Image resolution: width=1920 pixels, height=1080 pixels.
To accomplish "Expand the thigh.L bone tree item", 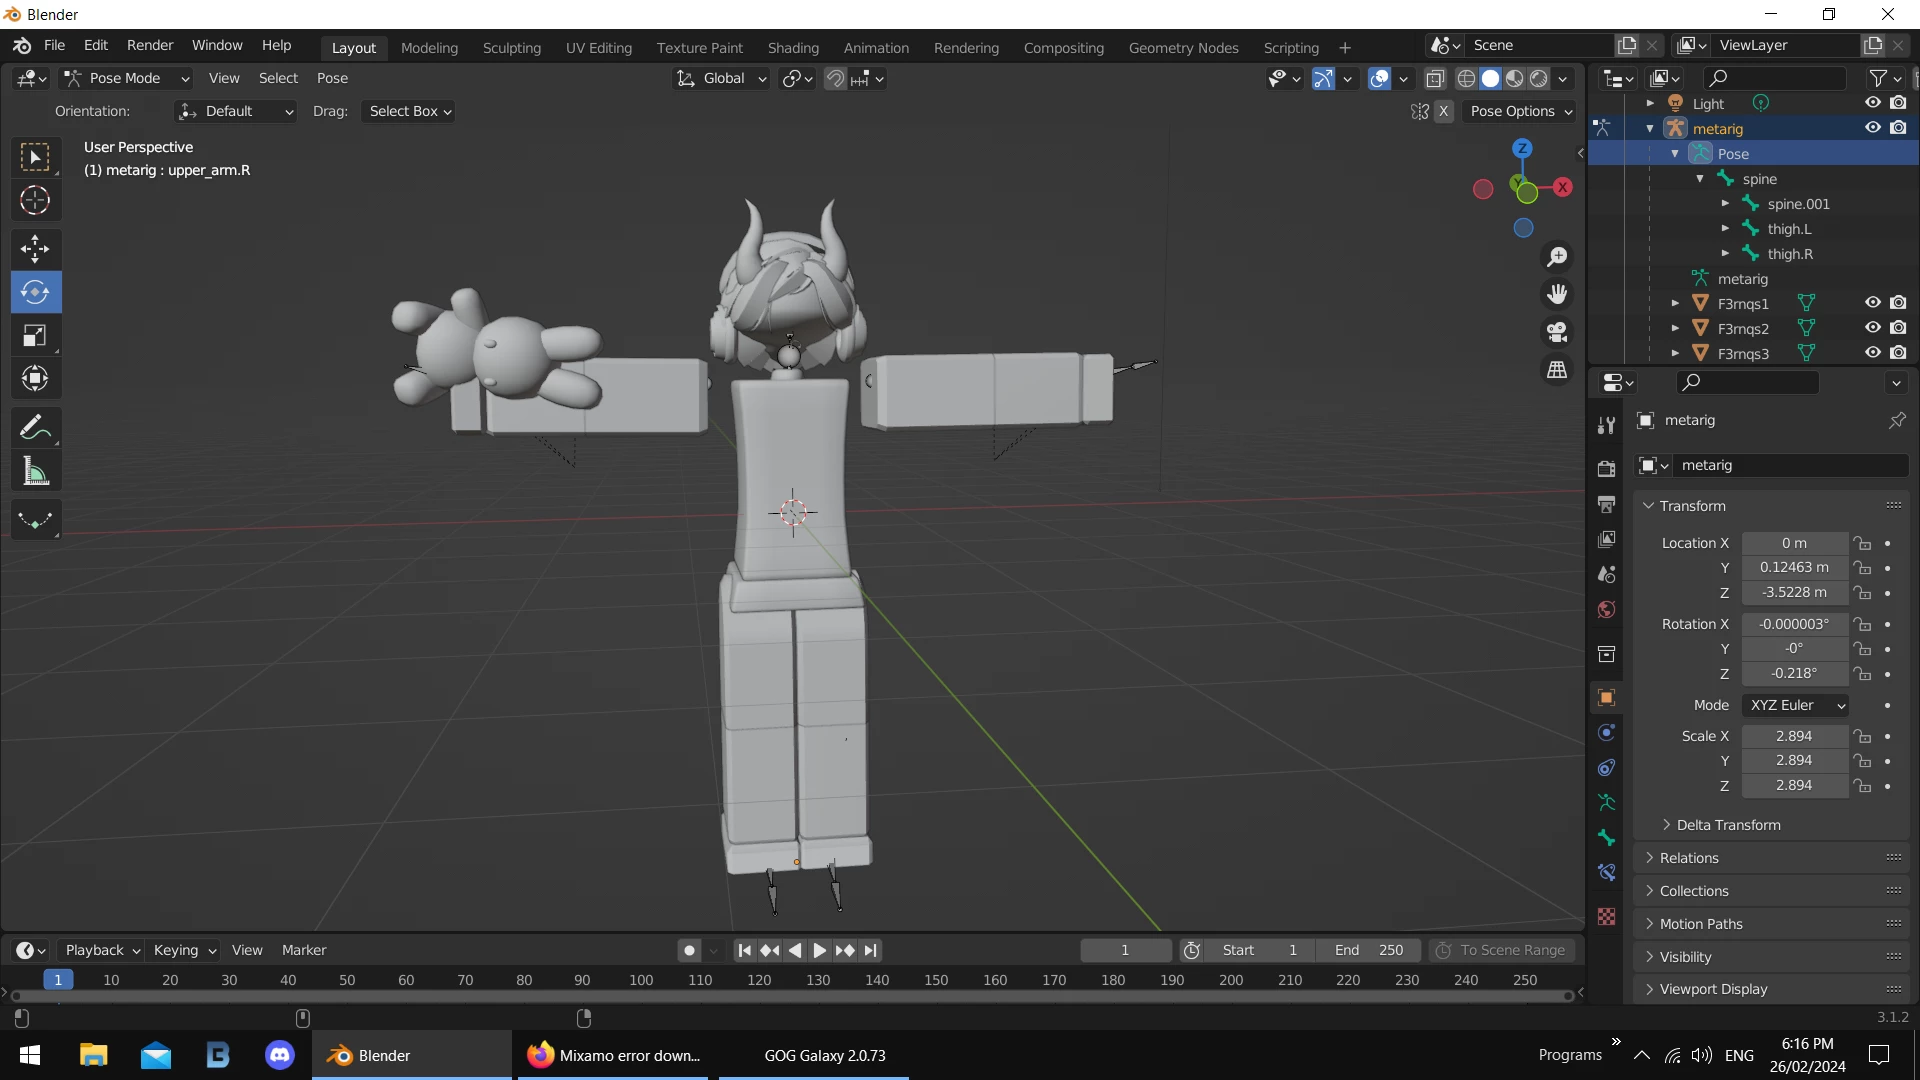I will coord(1725,229).
